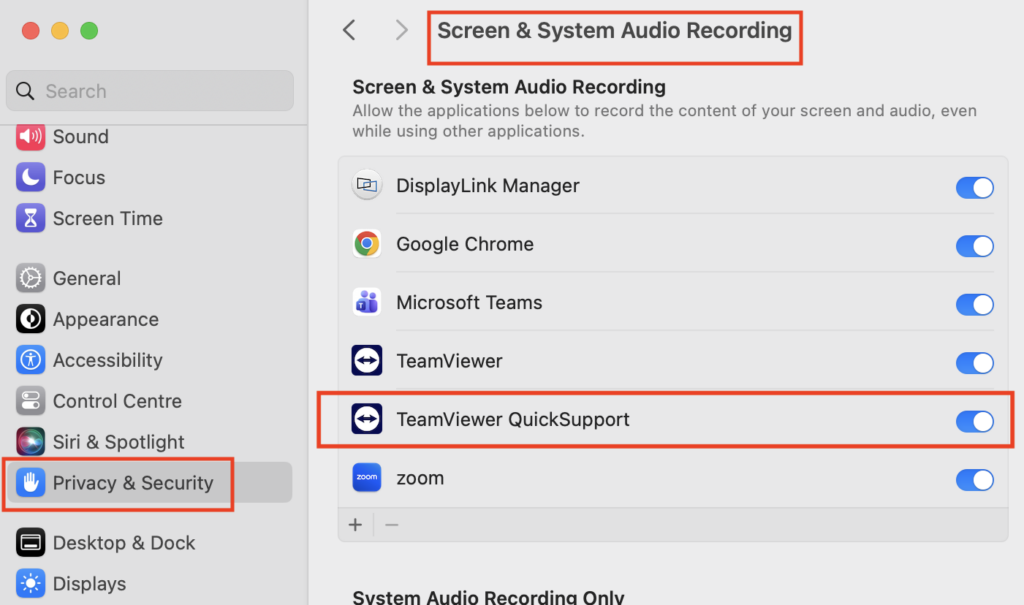
Task: Click the zoom app icon
Action: 367,478
